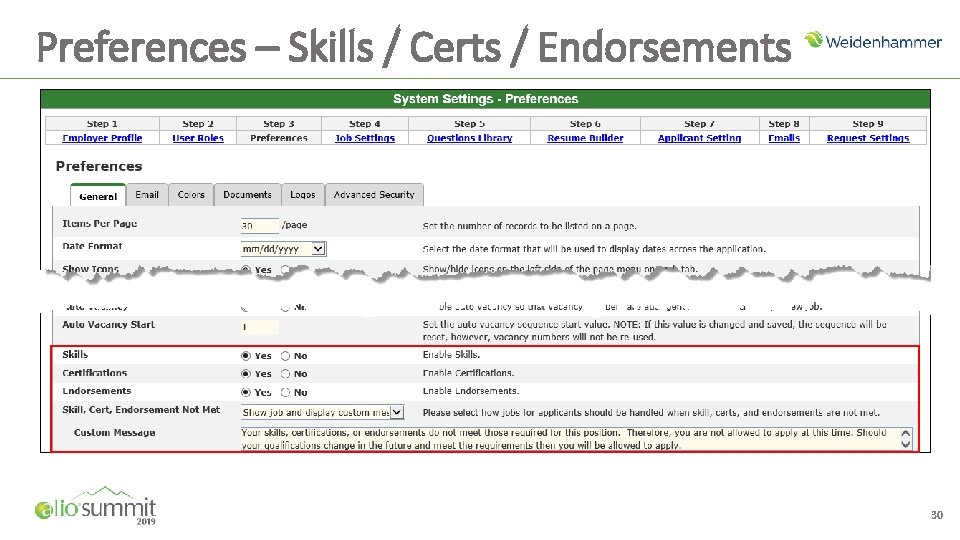Select Yes for Certifications
Image resolution: width=960 pixels, height=540 pixels.
click(246, 373)
